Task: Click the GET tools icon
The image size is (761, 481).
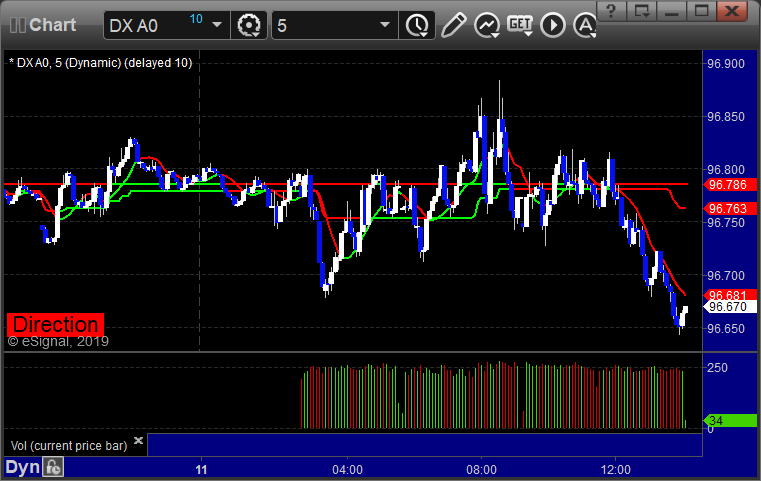Action: 520,25
